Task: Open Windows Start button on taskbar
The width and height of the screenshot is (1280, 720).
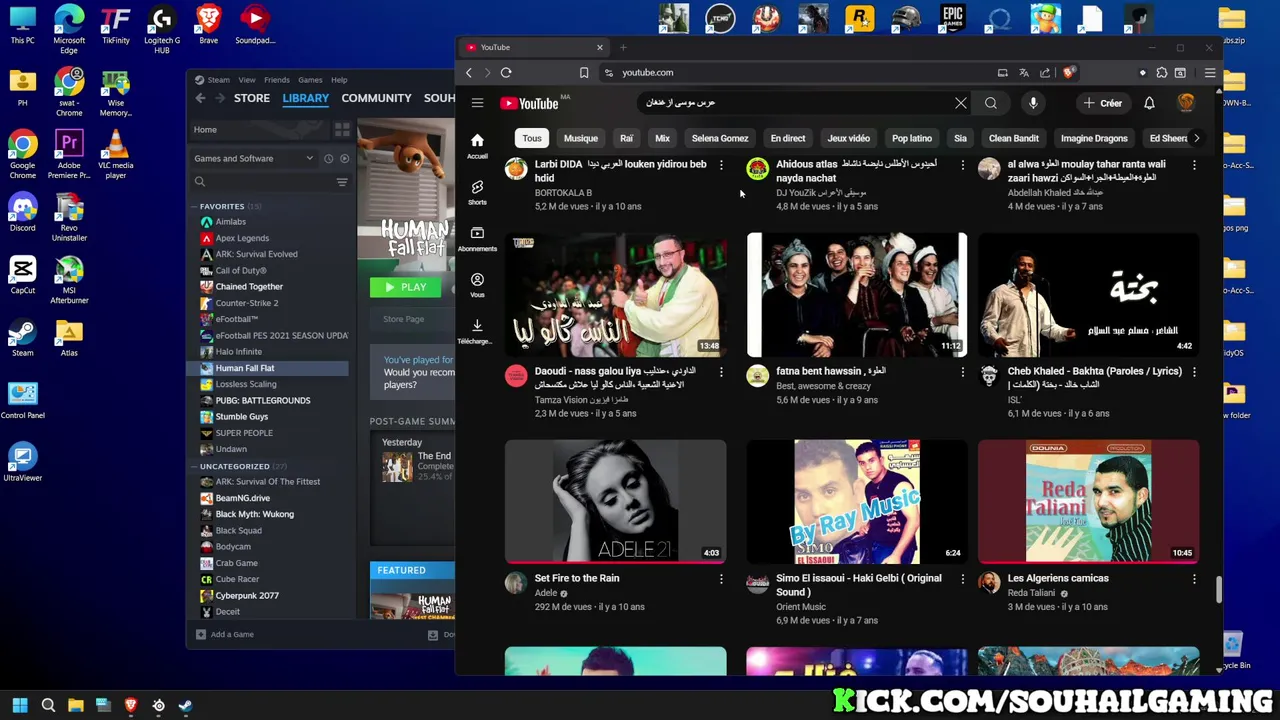Action: pos(19,705)
